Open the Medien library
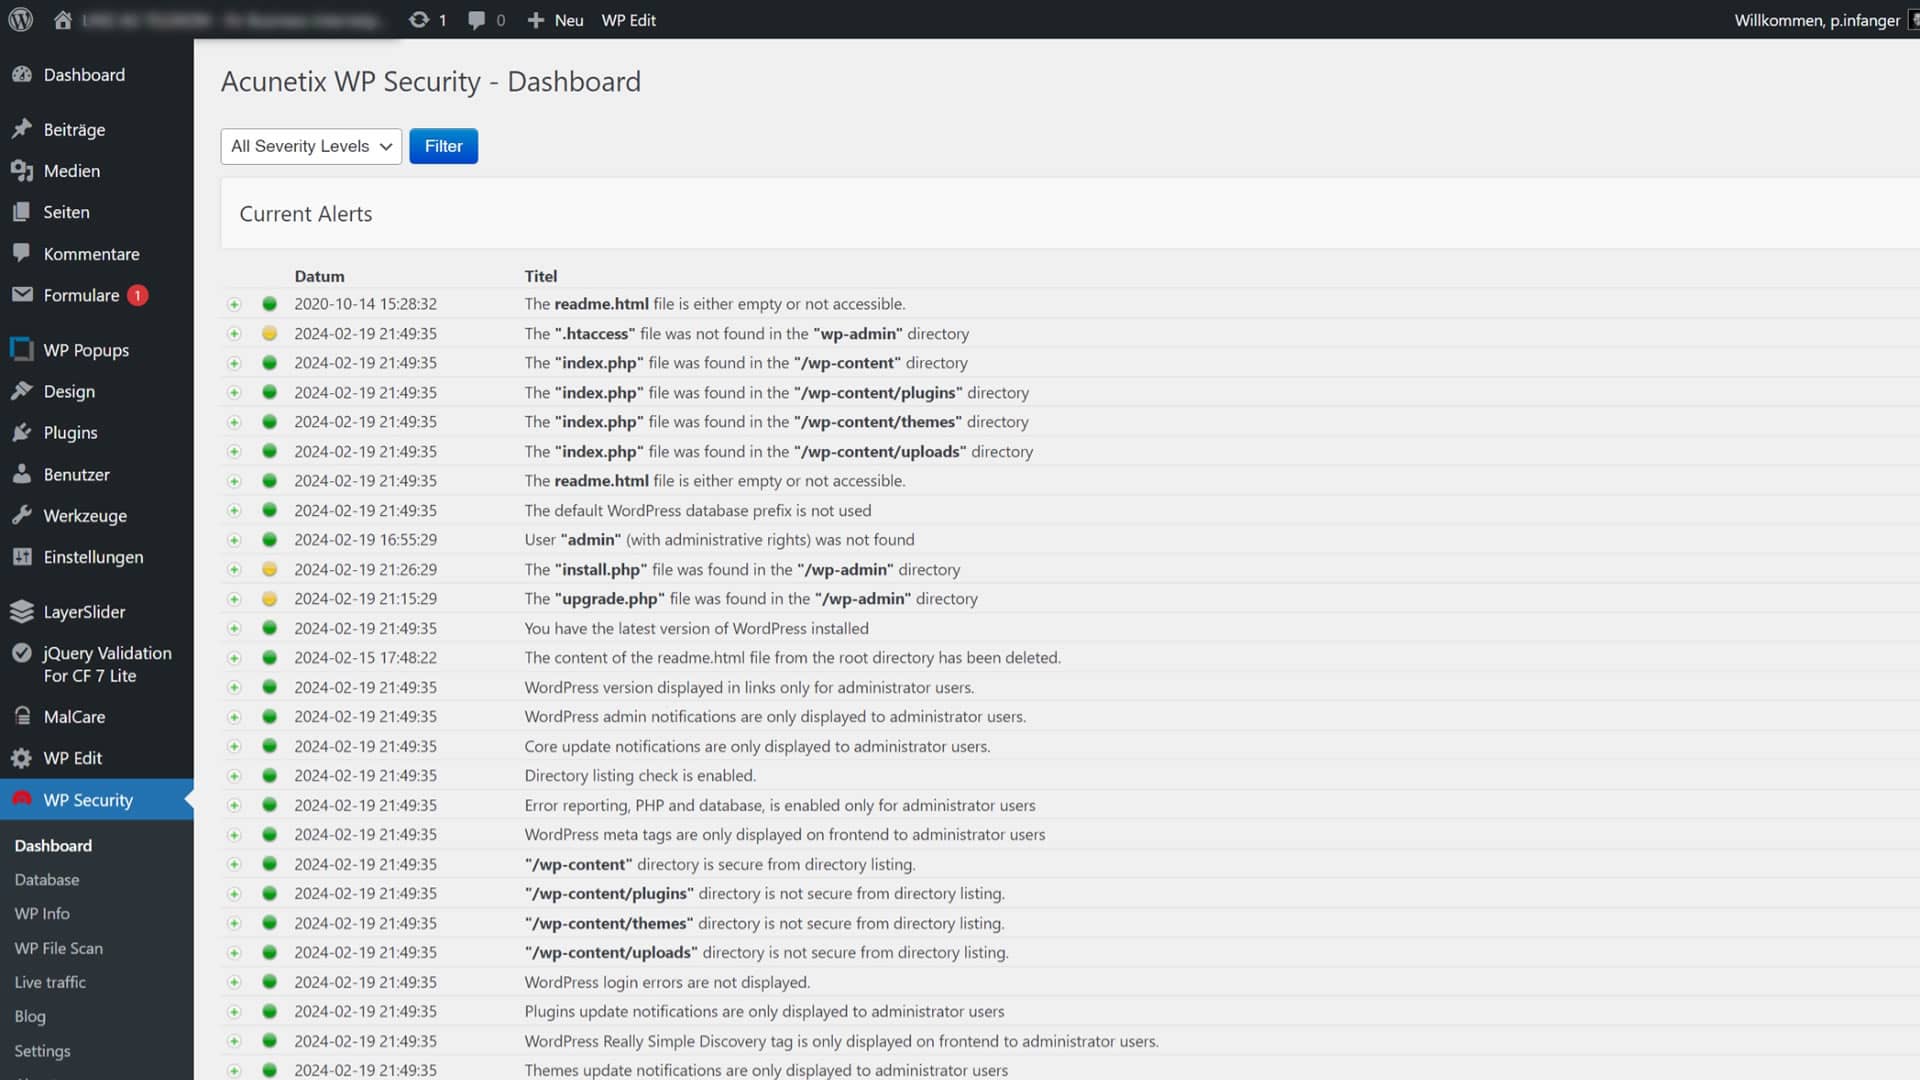This screenshot has width=1920, height=1080. pos(71,171)
